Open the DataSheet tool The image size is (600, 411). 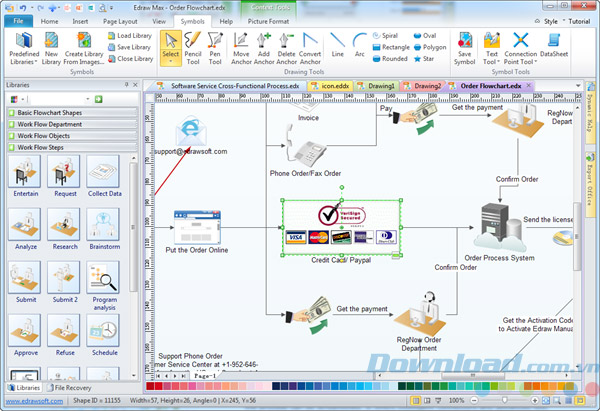(x=554, y=45)
